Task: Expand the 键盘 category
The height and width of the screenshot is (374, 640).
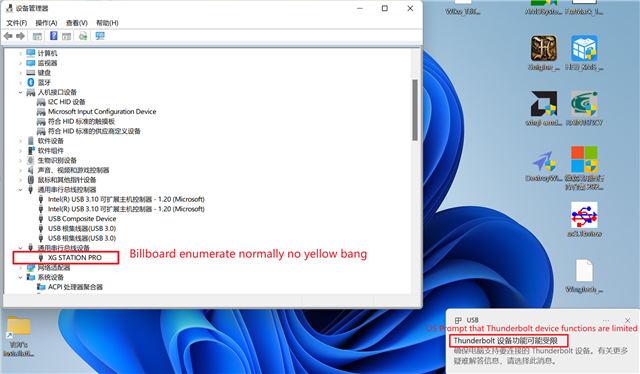Action: [20, 73]
